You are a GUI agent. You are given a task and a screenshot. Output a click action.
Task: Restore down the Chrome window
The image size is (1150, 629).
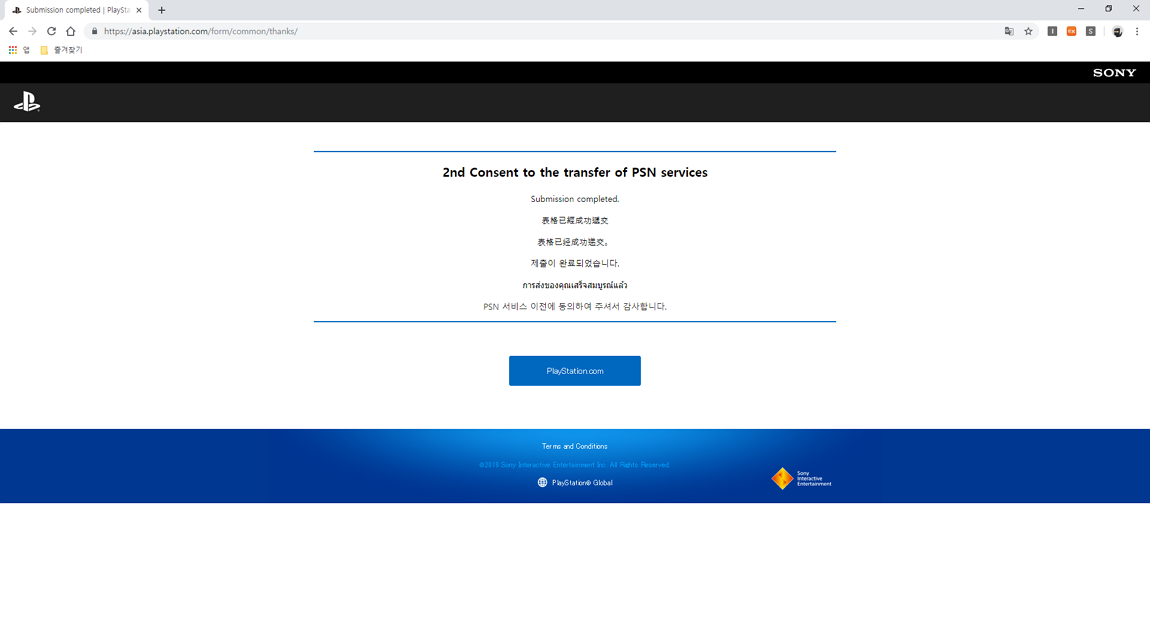pos(1108,9)
